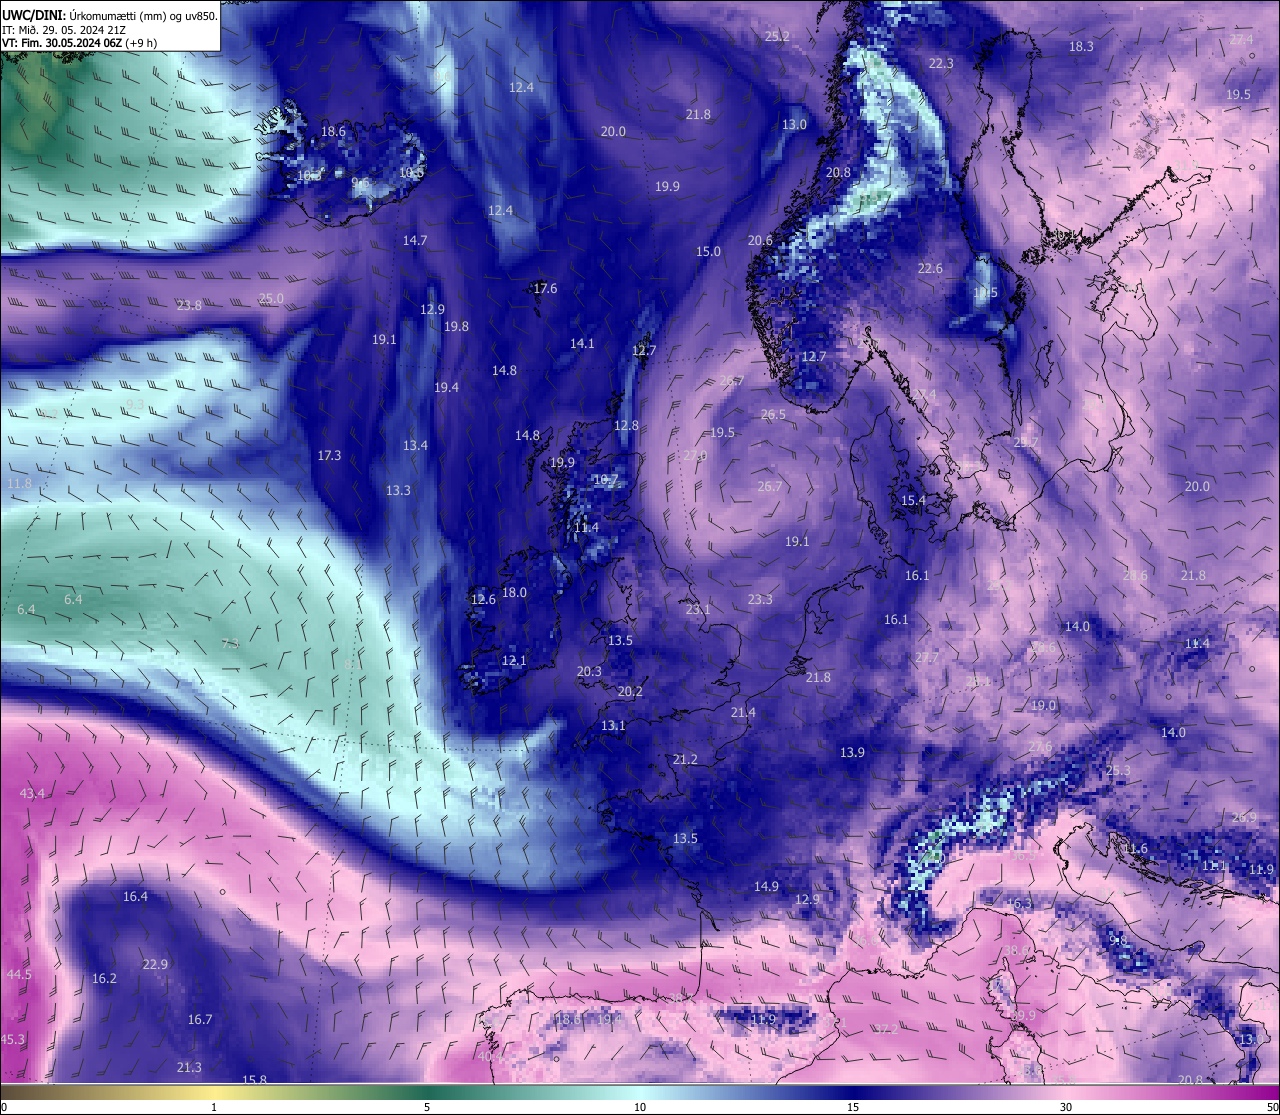The width and height of the screenshot is (1280, 1115).
Task: Select the 11.6 value label
Action: coord(1136,848)
